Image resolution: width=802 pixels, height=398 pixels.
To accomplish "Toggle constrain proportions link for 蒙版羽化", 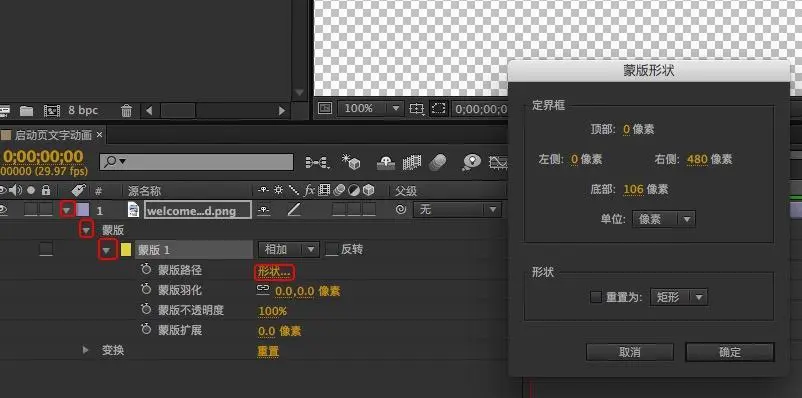I will pyautogui.click(x=263, y=289).
